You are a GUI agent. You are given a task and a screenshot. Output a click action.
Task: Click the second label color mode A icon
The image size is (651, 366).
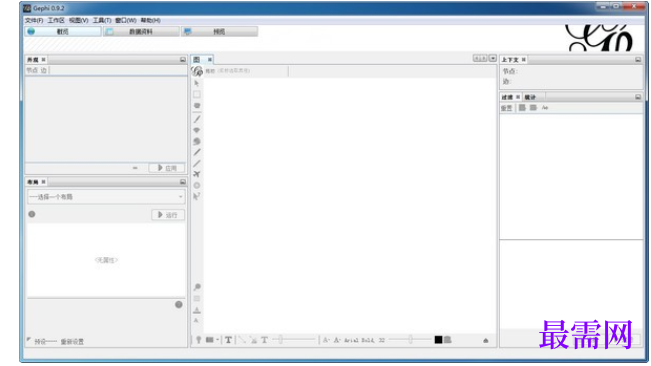337,340
